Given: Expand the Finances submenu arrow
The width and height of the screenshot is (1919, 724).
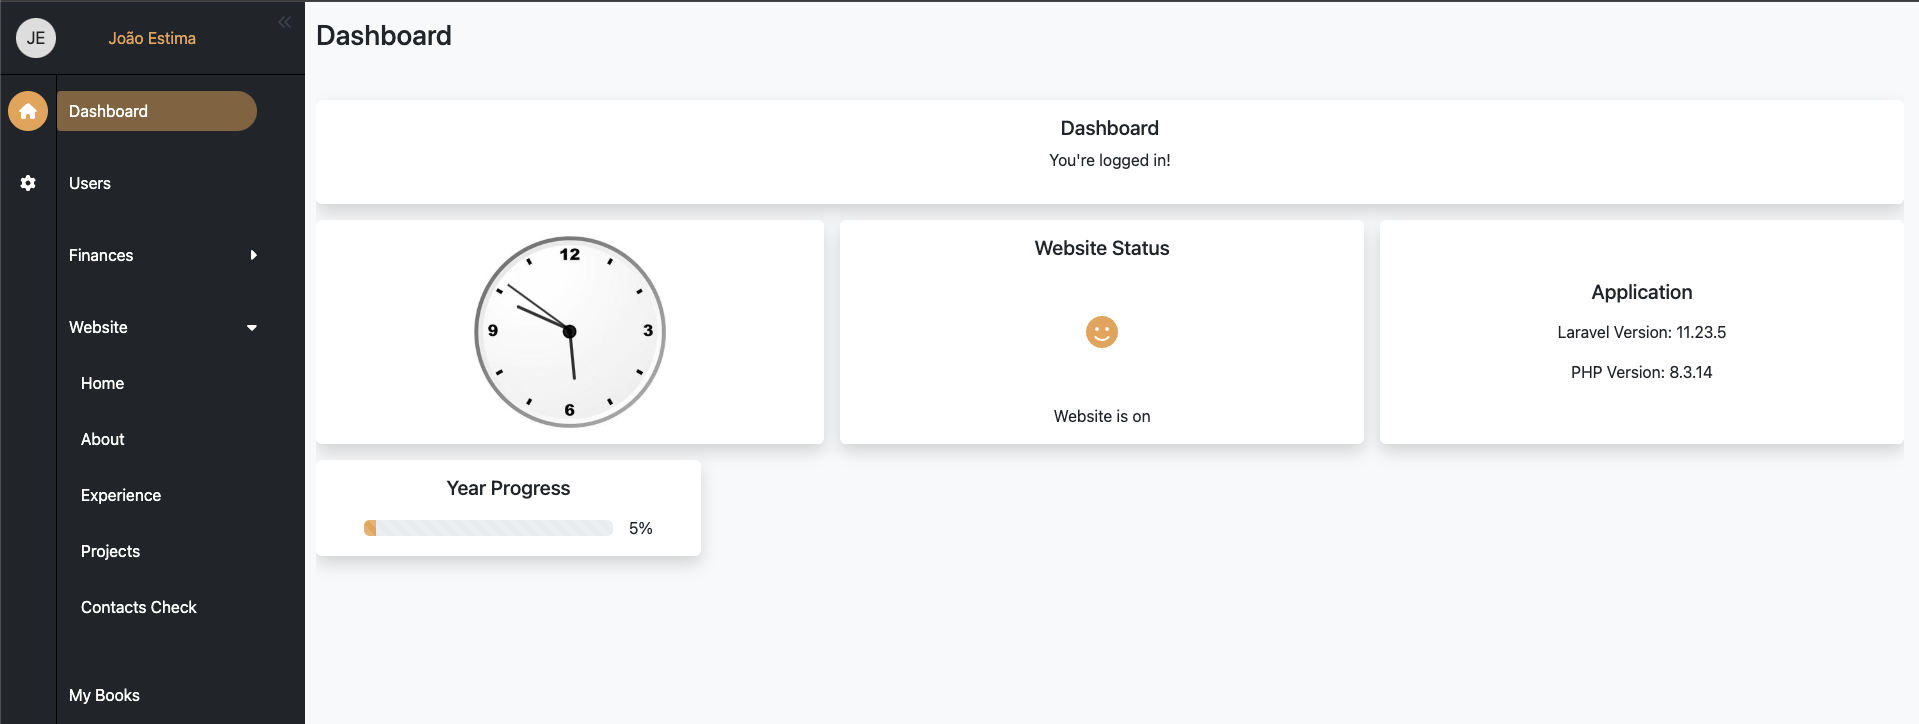Looking at the screenshot, I should [x=253, y=255].
